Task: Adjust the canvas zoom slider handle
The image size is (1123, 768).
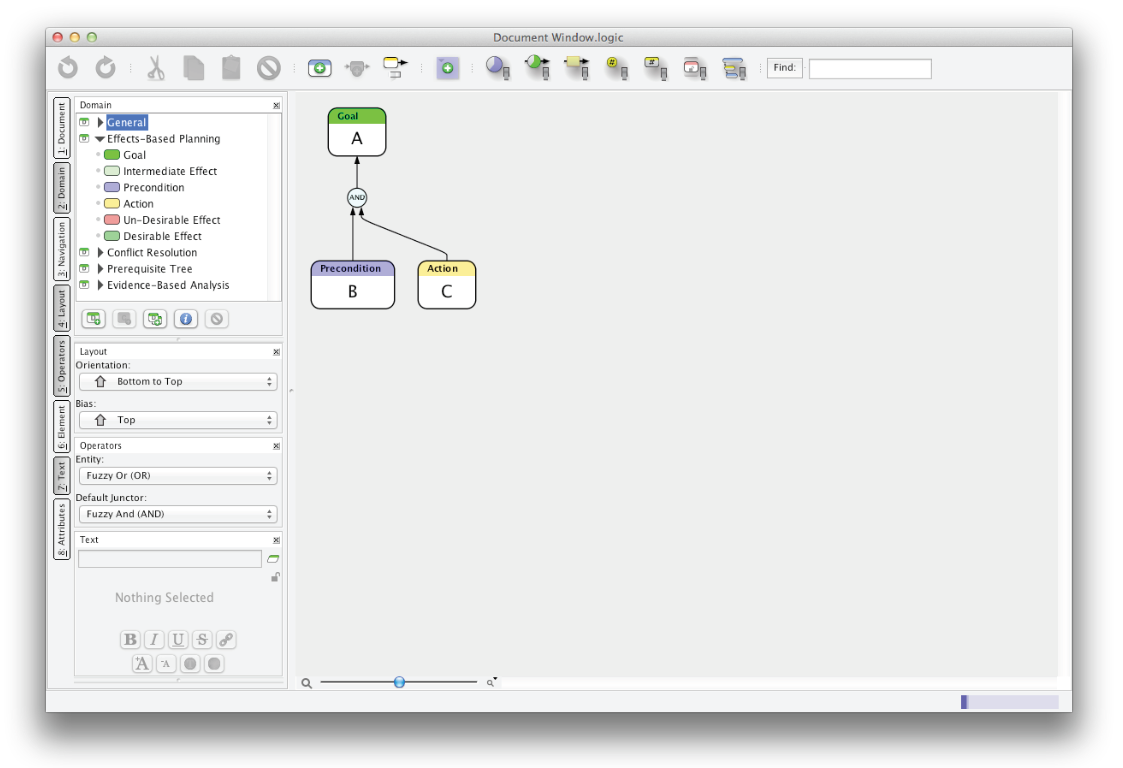Action: (400, 682)
